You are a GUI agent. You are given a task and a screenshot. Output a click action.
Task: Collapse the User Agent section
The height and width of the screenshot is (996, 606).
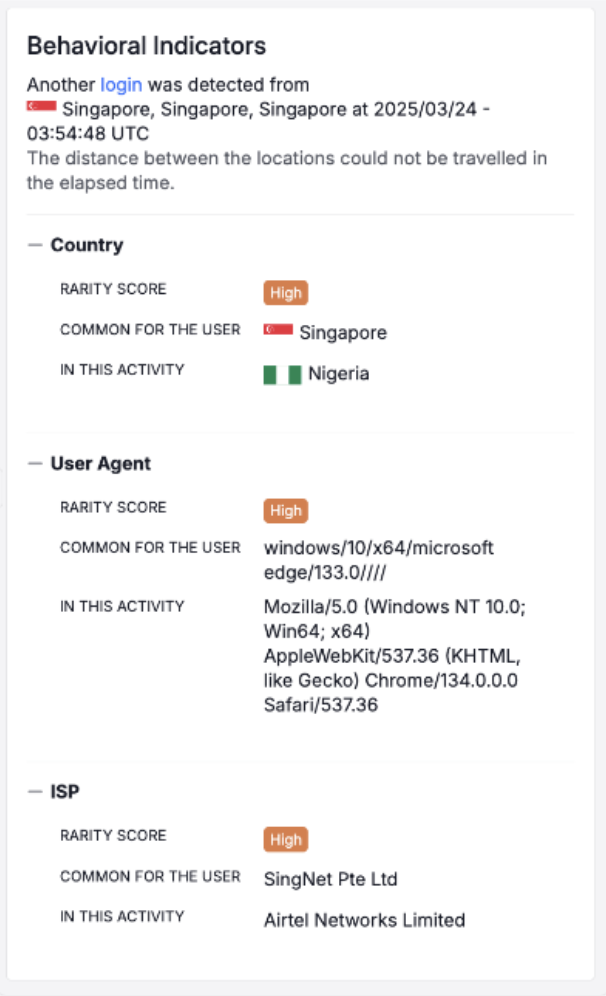[x=37, y=463]
